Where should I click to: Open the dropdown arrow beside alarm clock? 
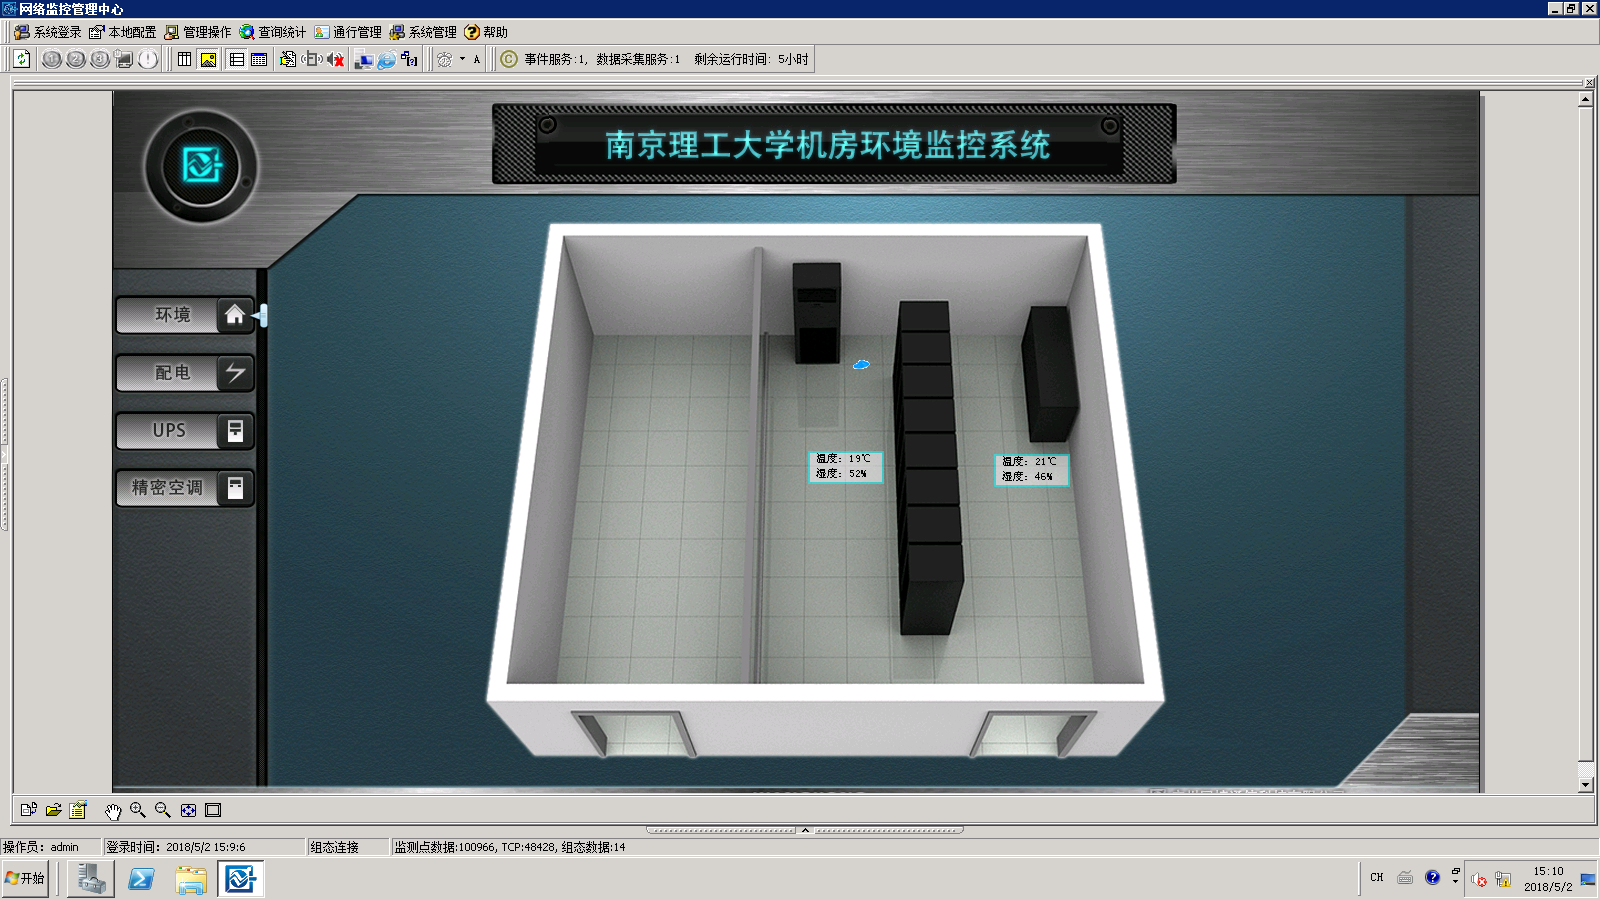point(462,59)
